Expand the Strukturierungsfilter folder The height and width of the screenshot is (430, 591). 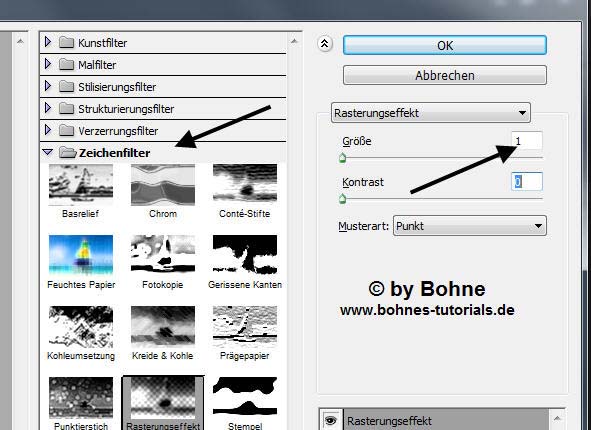coord(47,108)
